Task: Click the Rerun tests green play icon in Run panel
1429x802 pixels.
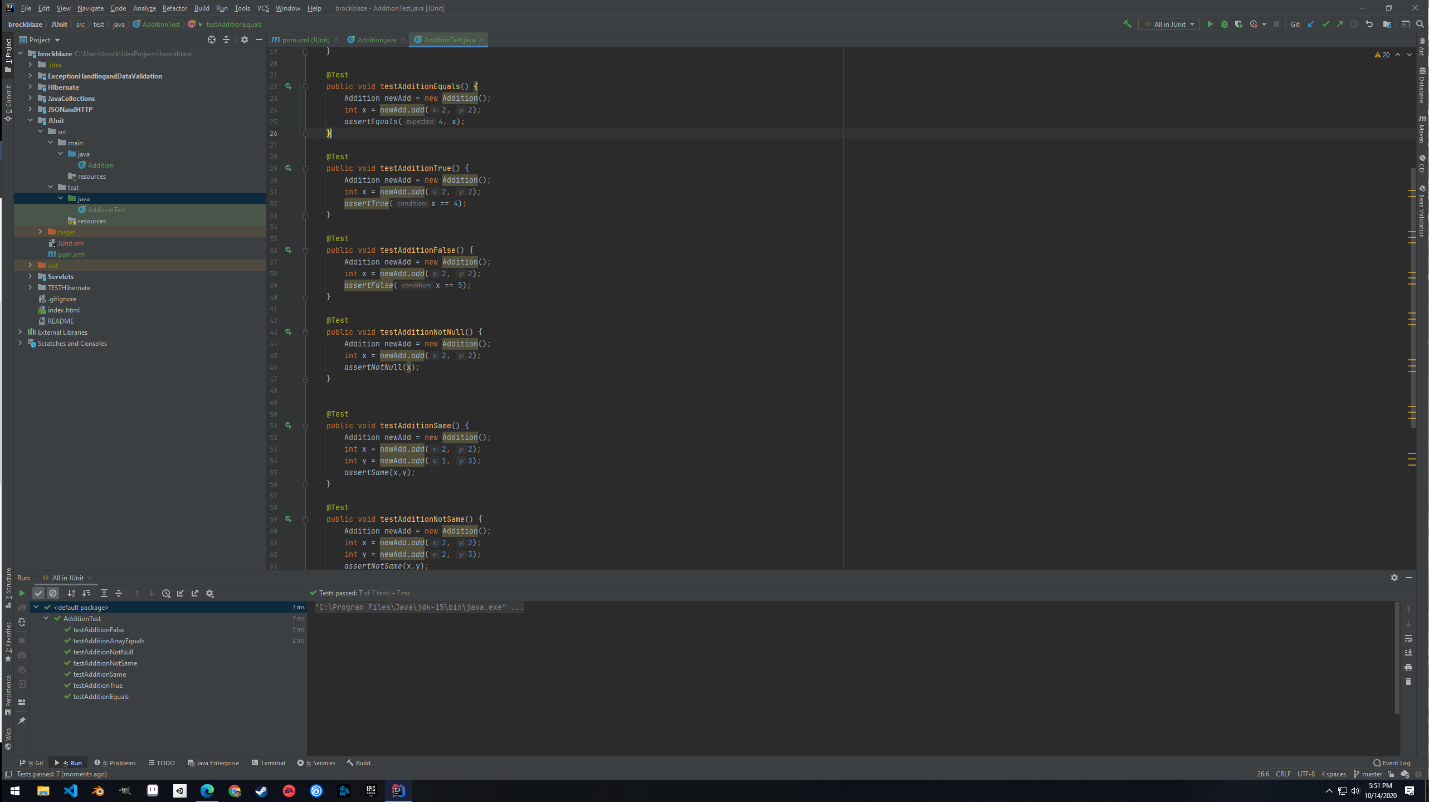Action: click(22, 593)
